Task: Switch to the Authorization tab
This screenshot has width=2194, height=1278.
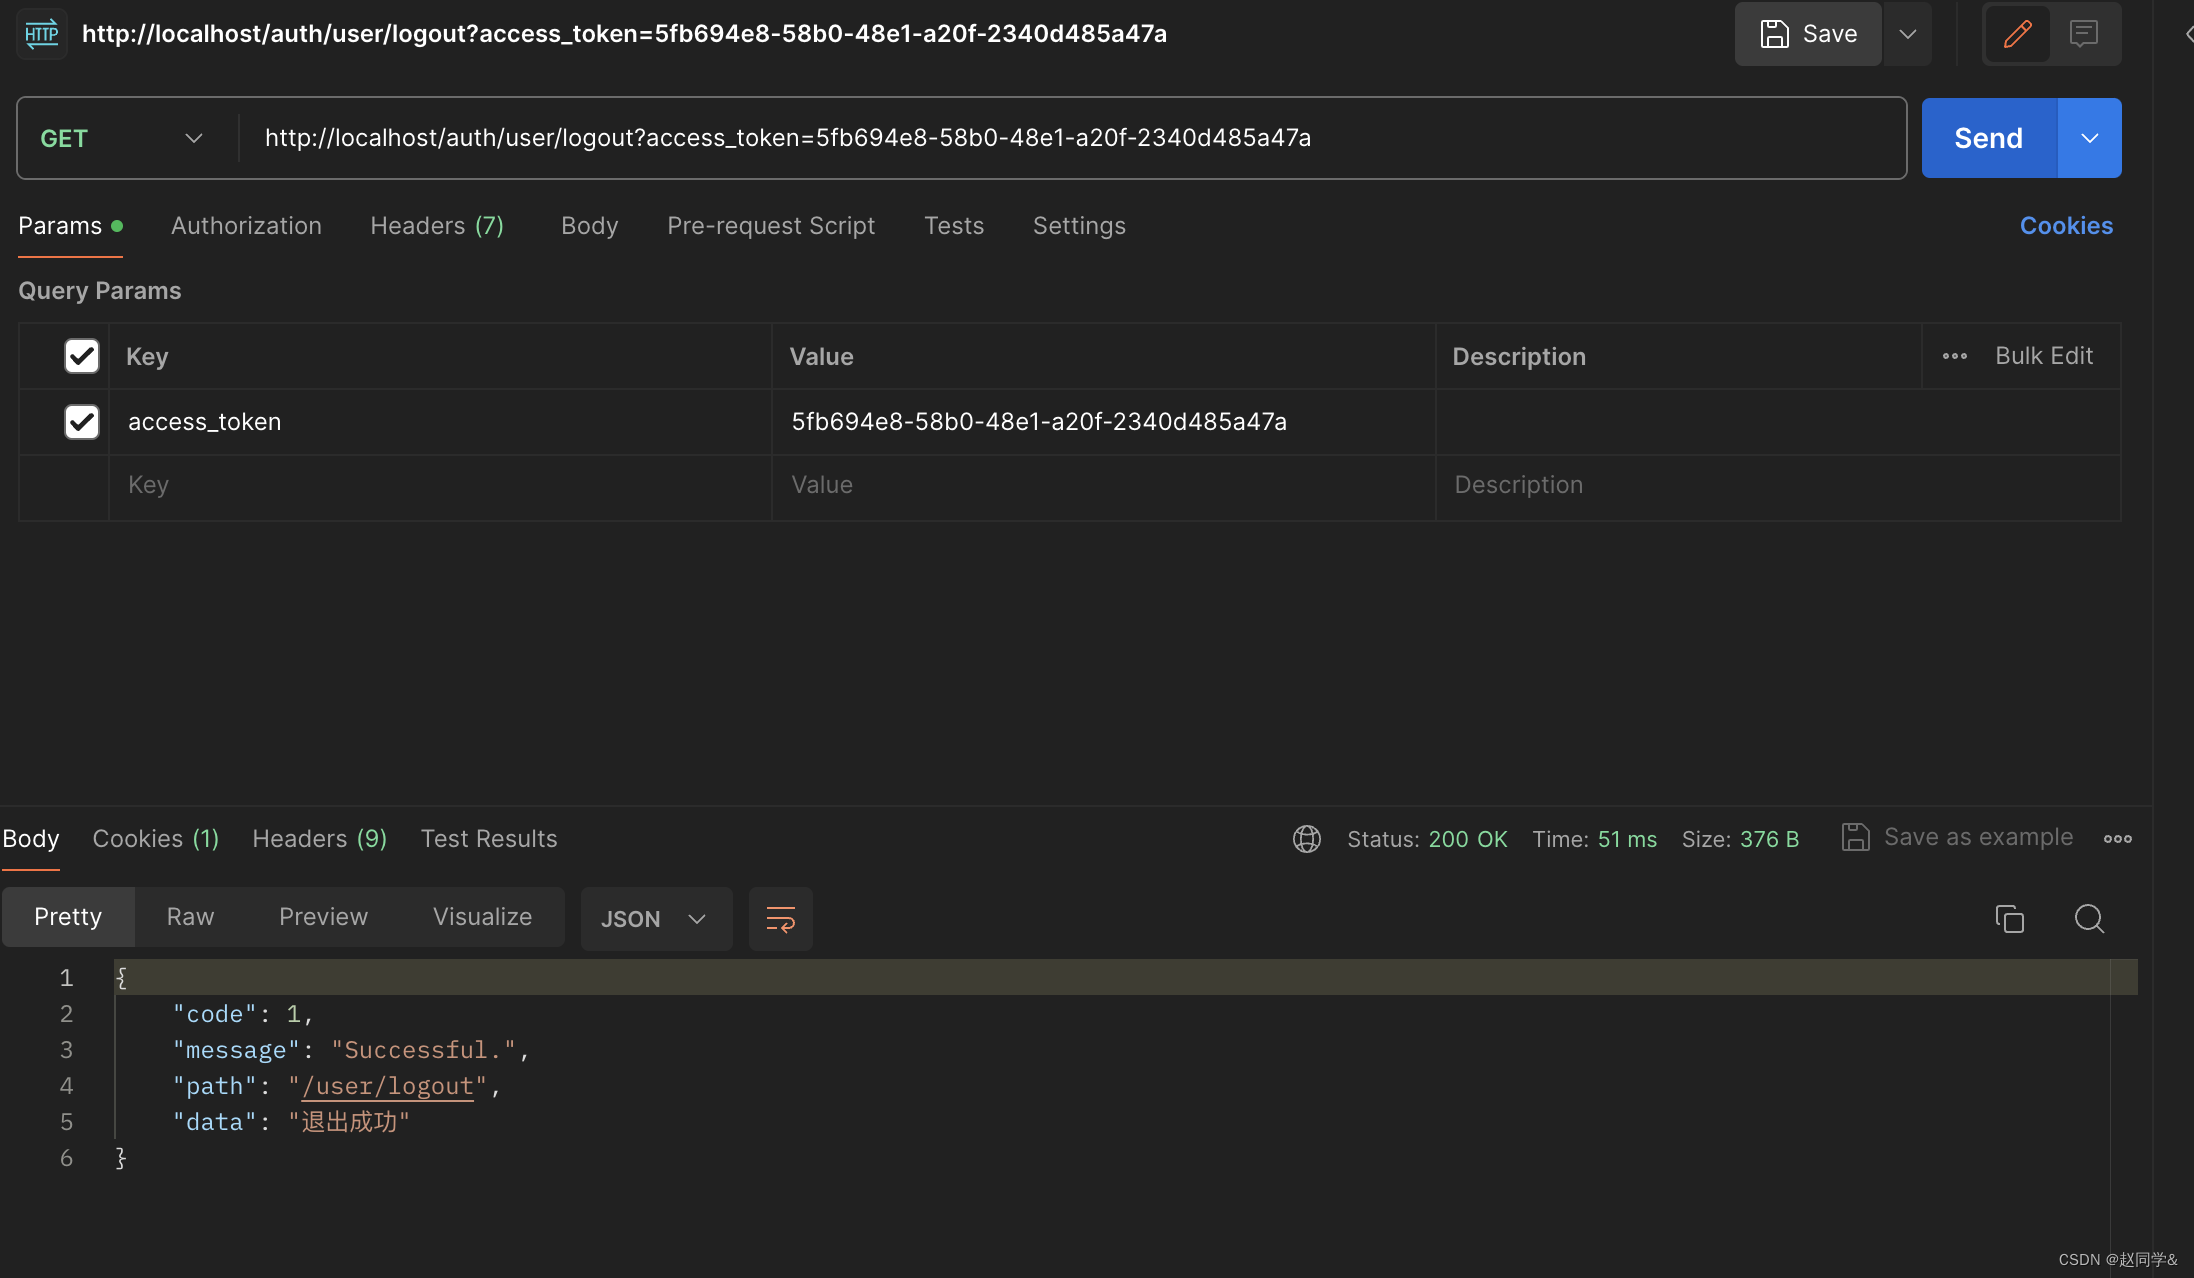Action: click(x=246, y=226)
